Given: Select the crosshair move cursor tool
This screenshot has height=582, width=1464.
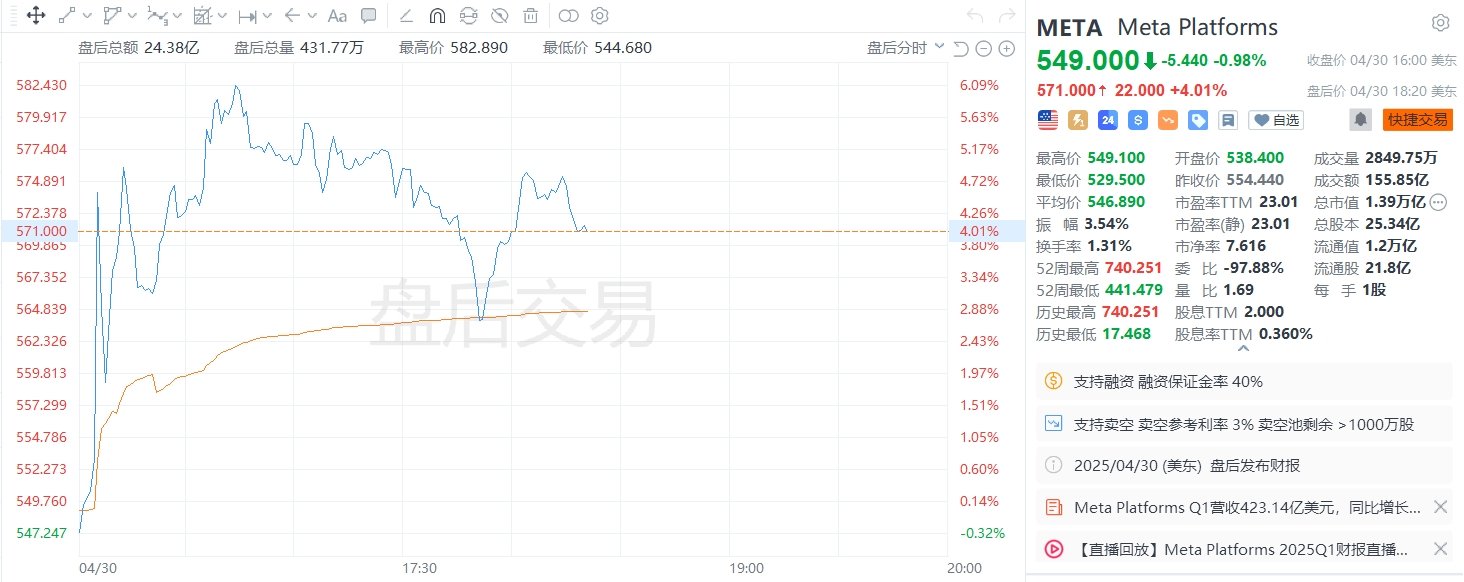Looking at the screenshot, I should point(35,15).
